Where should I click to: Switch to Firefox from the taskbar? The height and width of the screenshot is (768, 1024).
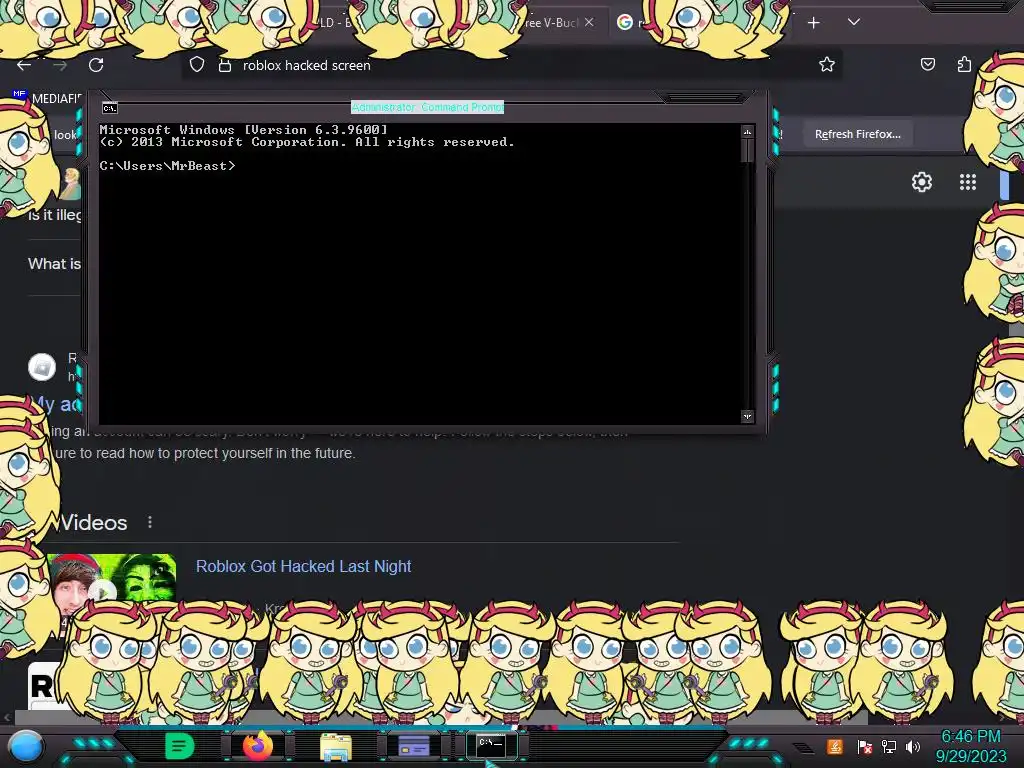point(257,746)
